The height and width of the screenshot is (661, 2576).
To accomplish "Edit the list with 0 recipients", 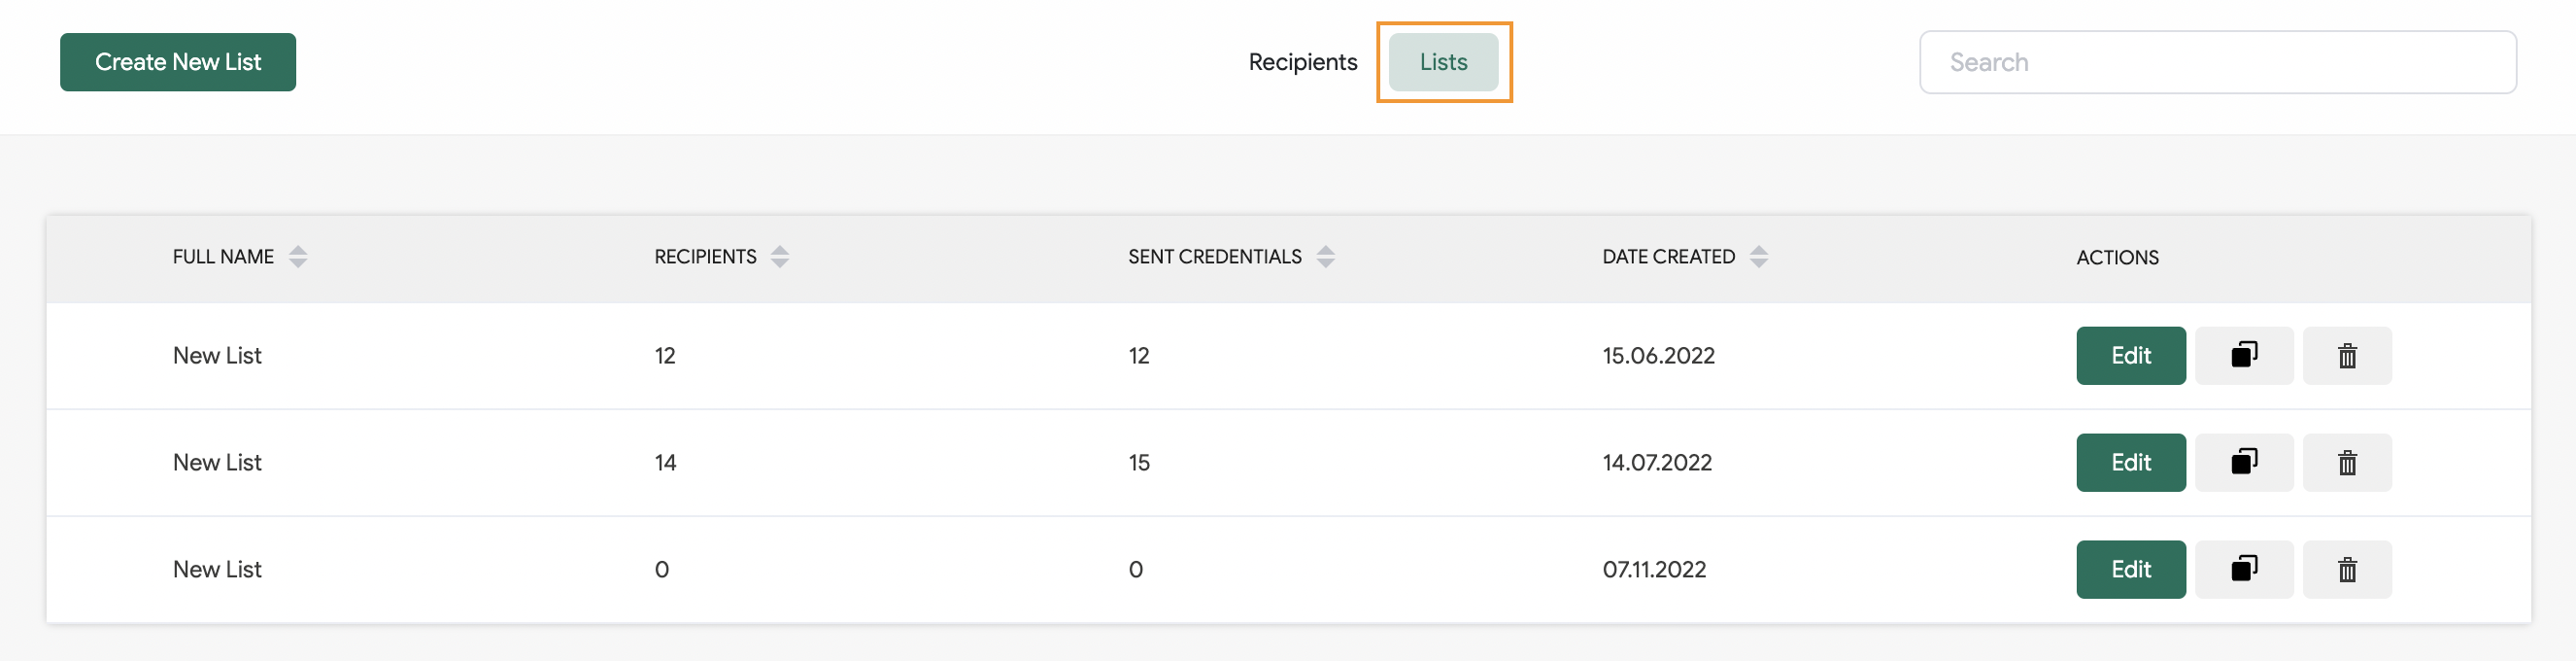I will point(2130,569).
